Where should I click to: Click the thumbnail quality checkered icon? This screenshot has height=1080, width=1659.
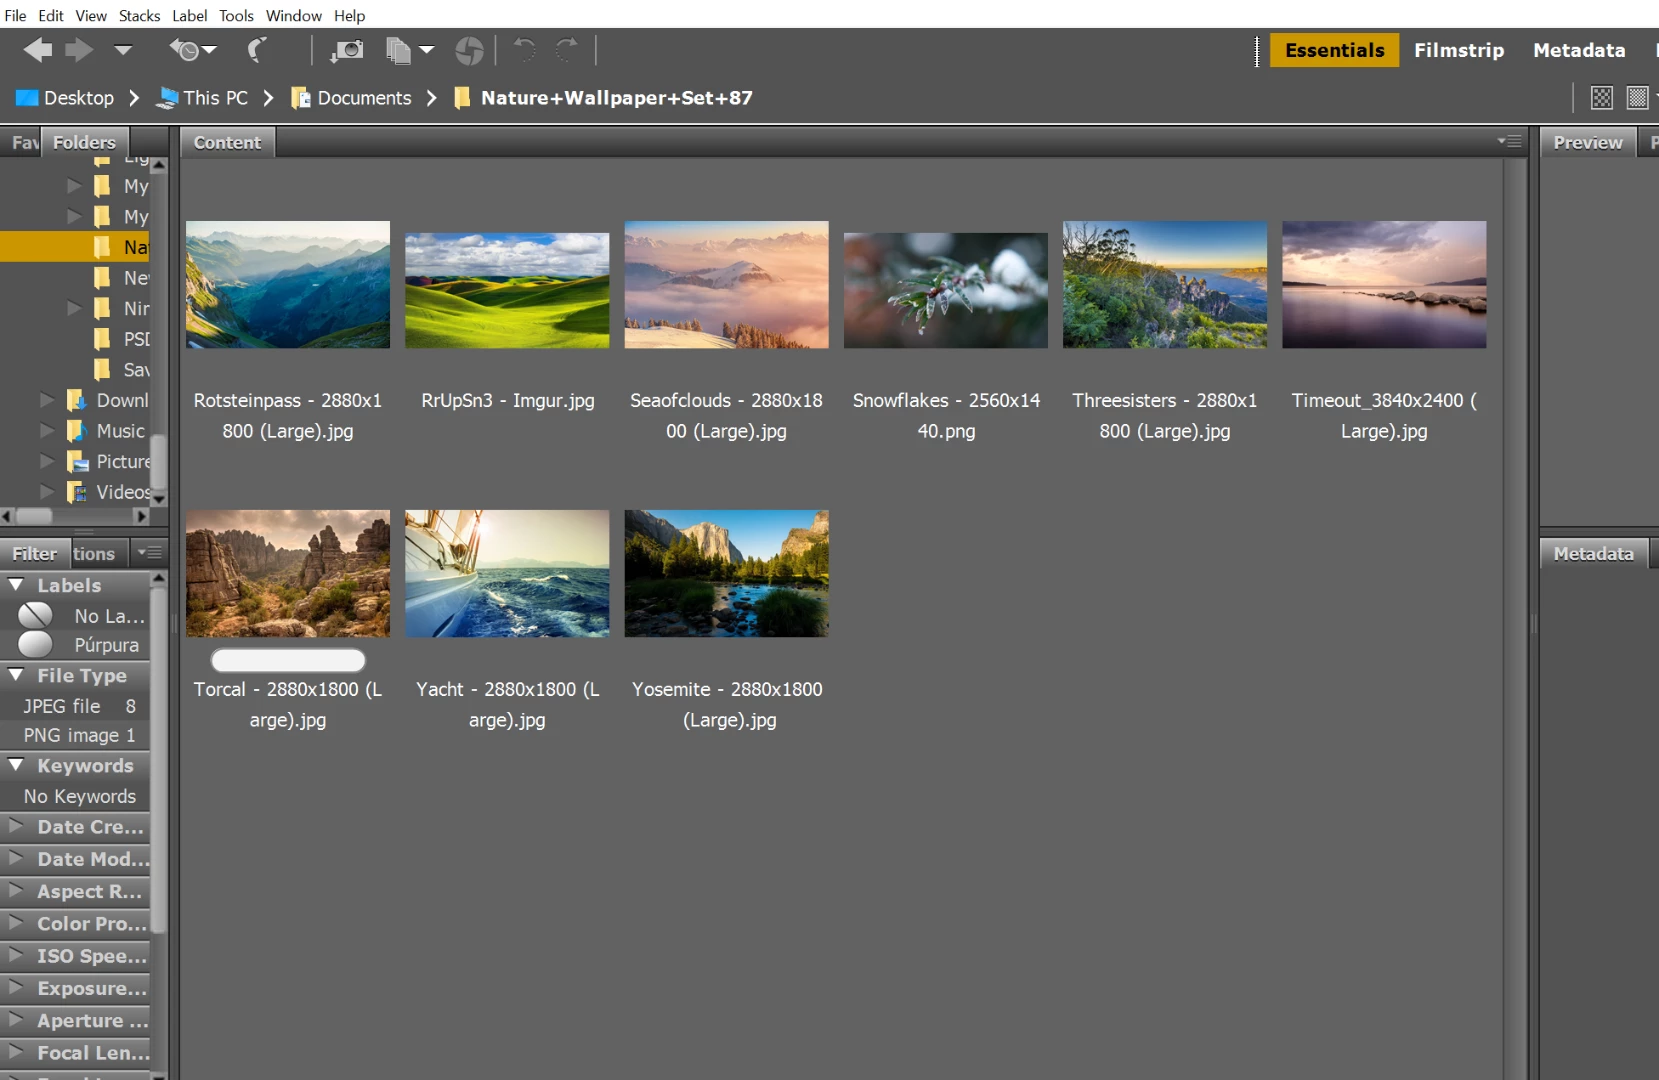tap(1602, 97)
